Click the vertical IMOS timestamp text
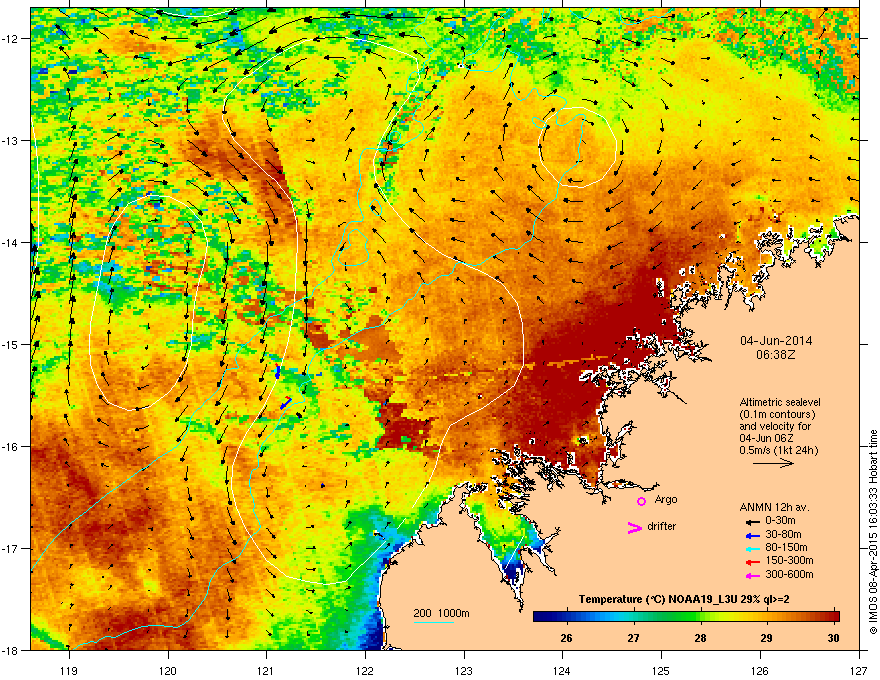The height and width of the screenshot is (680, 880). pyautogui.click(x=873, y=532)
